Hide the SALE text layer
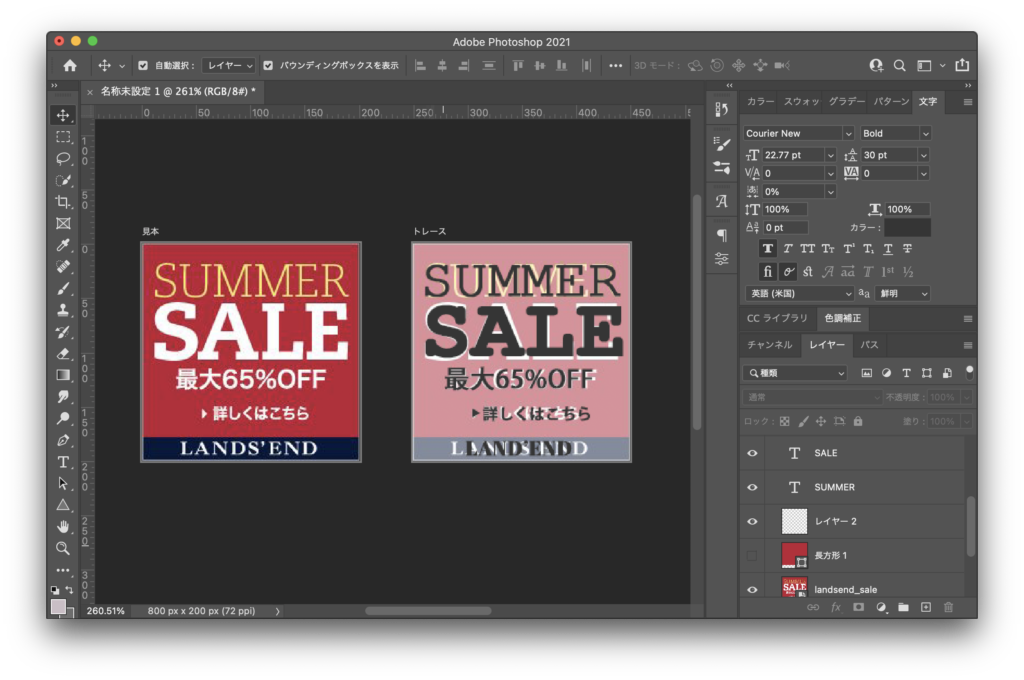 click(x=752, y=453)
